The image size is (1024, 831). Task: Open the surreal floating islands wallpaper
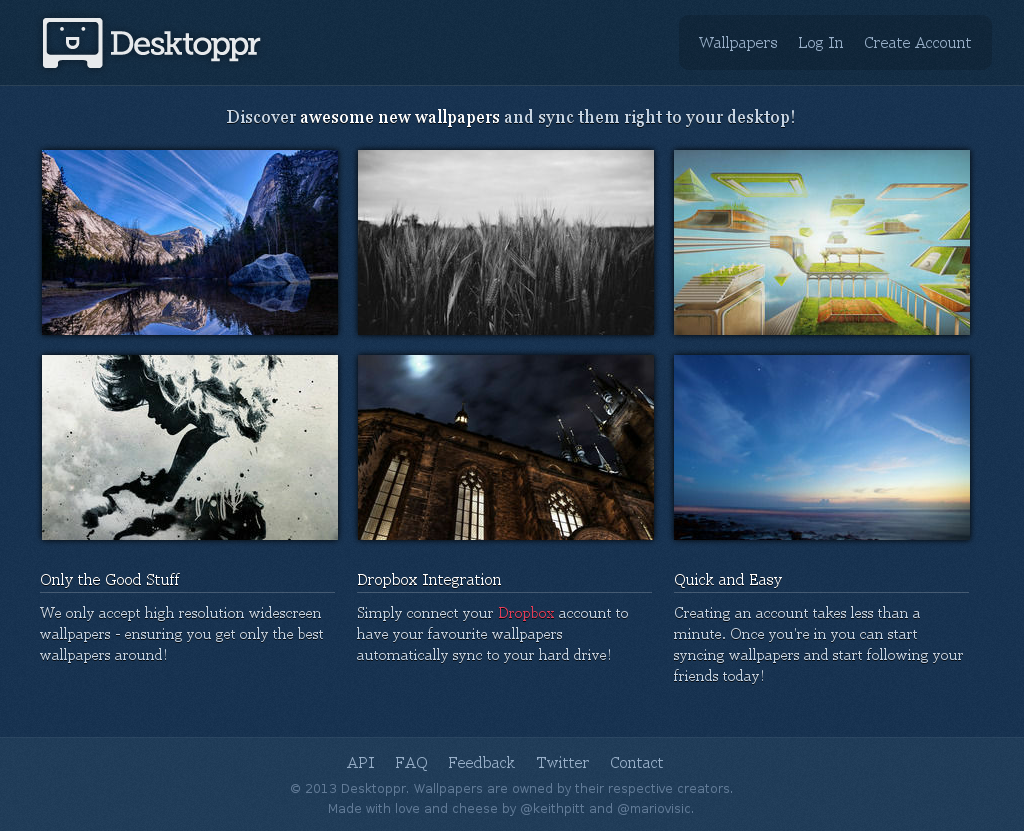821,242
